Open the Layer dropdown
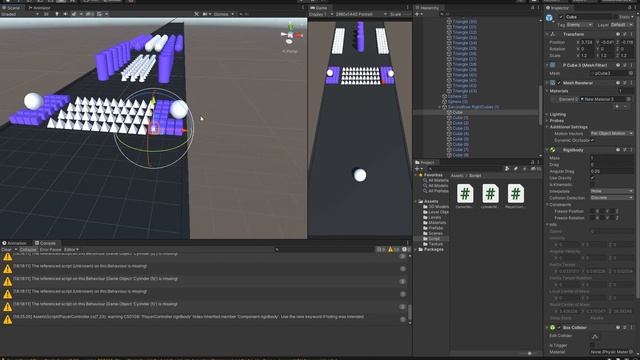The height and width of the screenshot is (360, 640). pyautogui.click(x=622, y=25)
